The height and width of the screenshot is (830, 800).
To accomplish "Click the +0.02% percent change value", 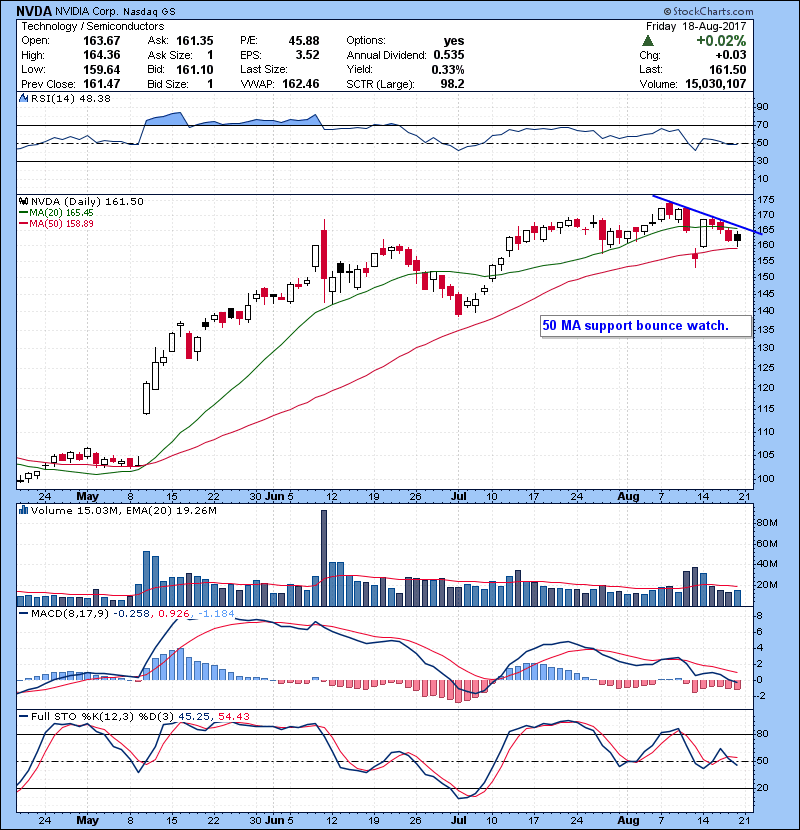I will [x=721, y=41].
